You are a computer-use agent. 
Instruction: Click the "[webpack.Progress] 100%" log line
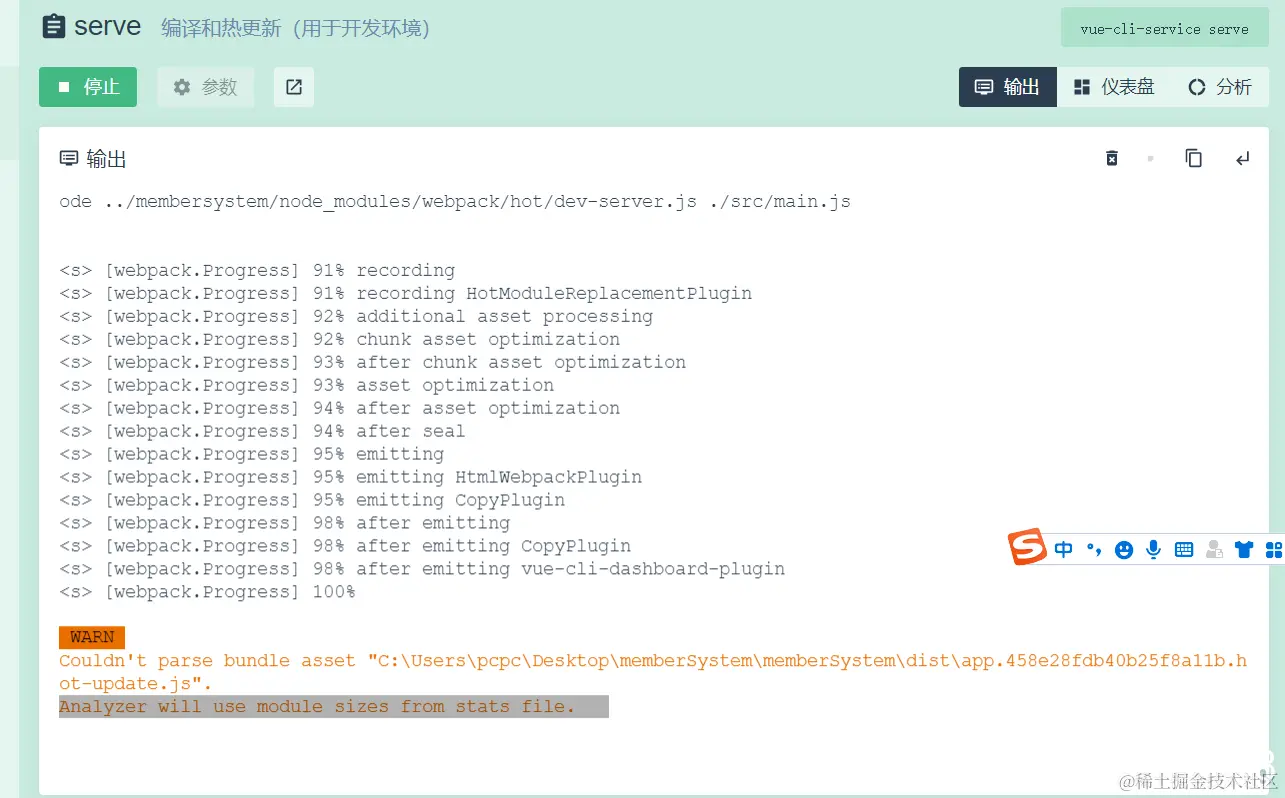[x=207, y=592]
